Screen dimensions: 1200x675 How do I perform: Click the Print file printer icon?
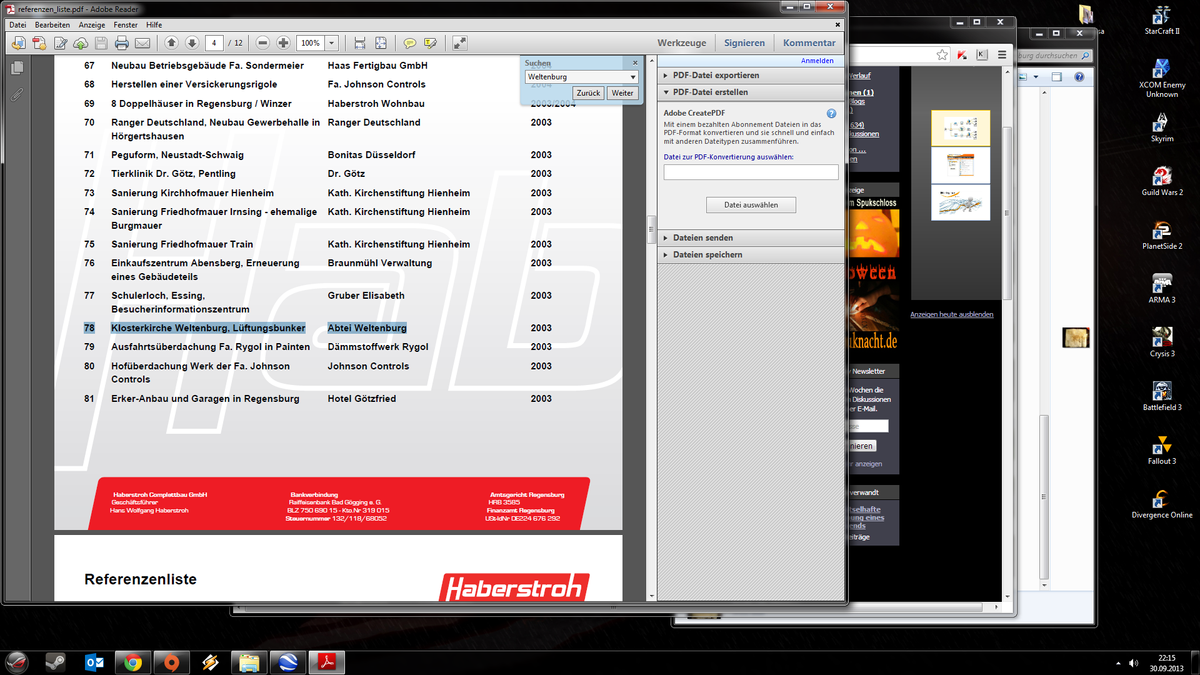121,43
